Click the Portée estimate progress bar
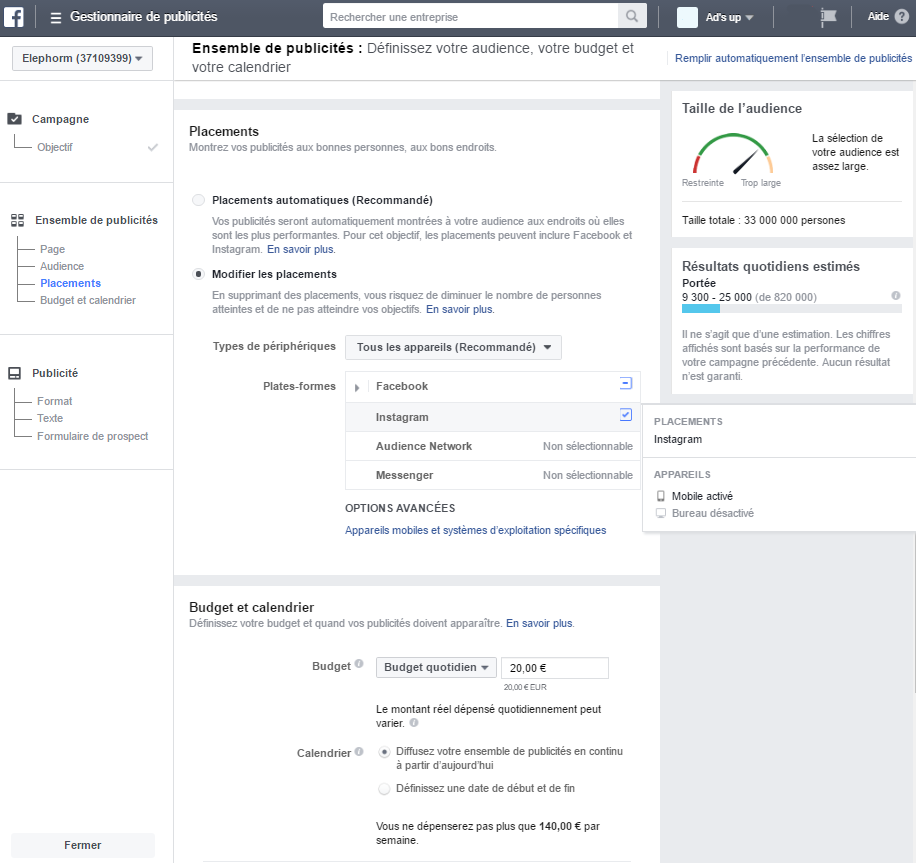Image resolution: width=916 pixels, height=863 pixels. point(792,309)
